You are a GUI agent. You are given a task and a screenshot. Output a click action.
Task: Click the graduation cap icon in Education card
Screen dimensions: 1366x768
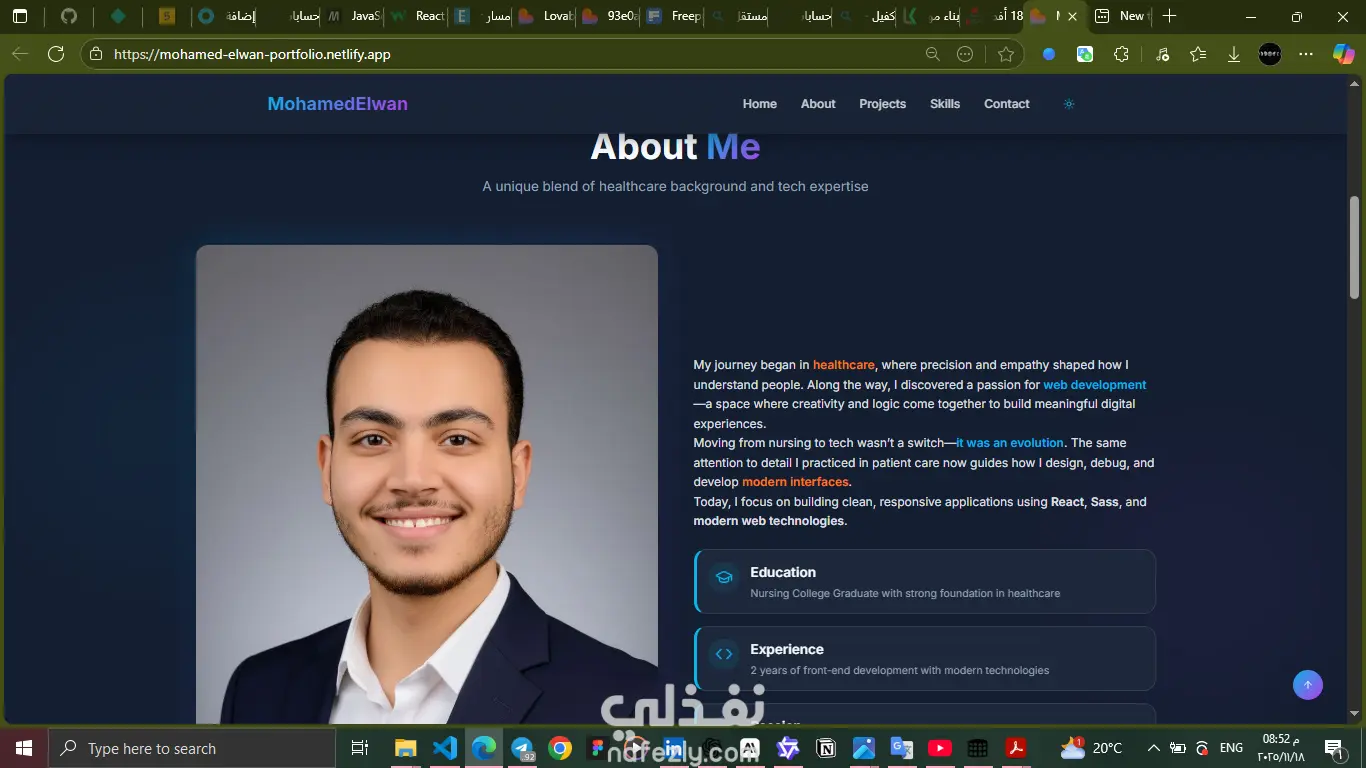[x=724, y=577]
